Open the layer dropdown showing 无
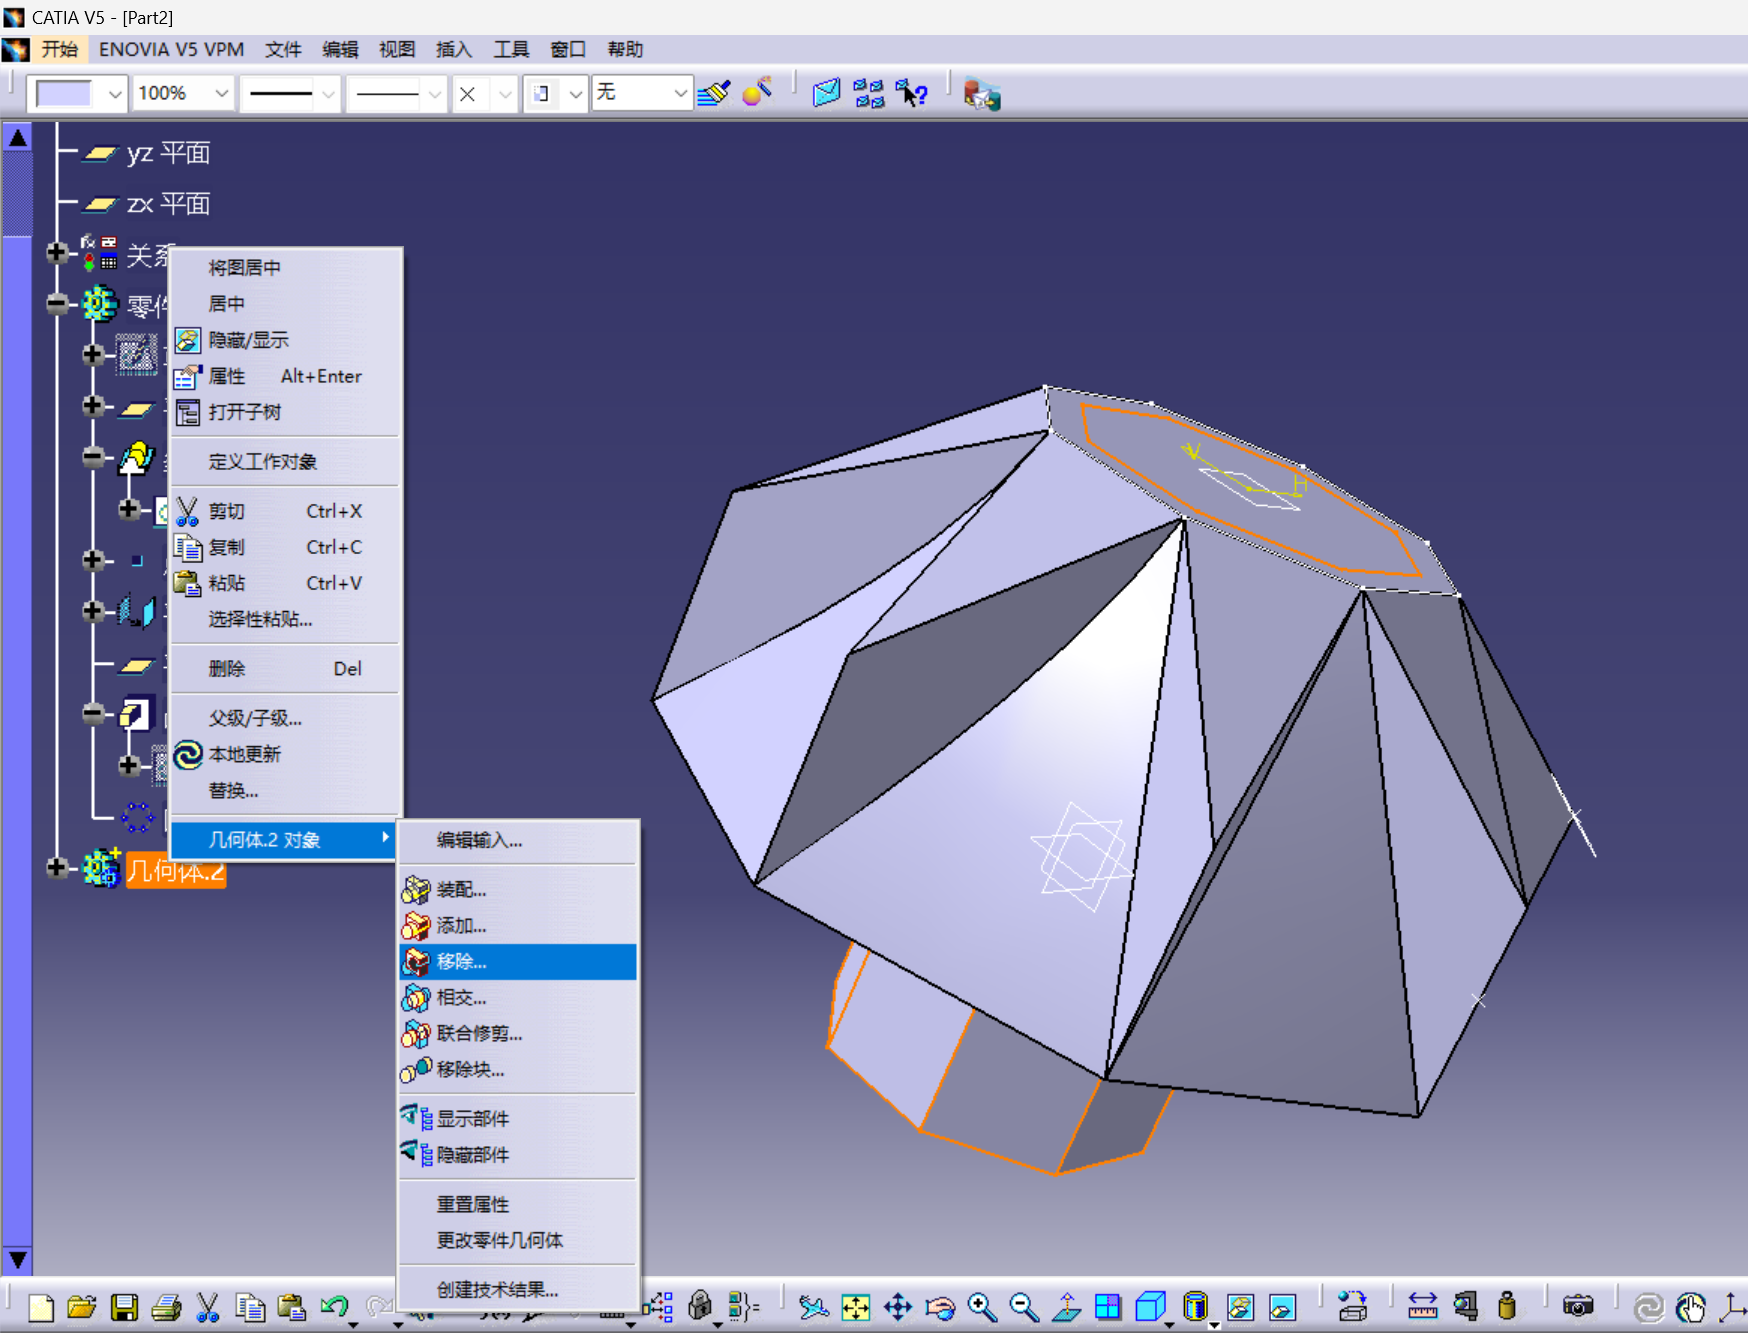 click(x=680, y=94)
